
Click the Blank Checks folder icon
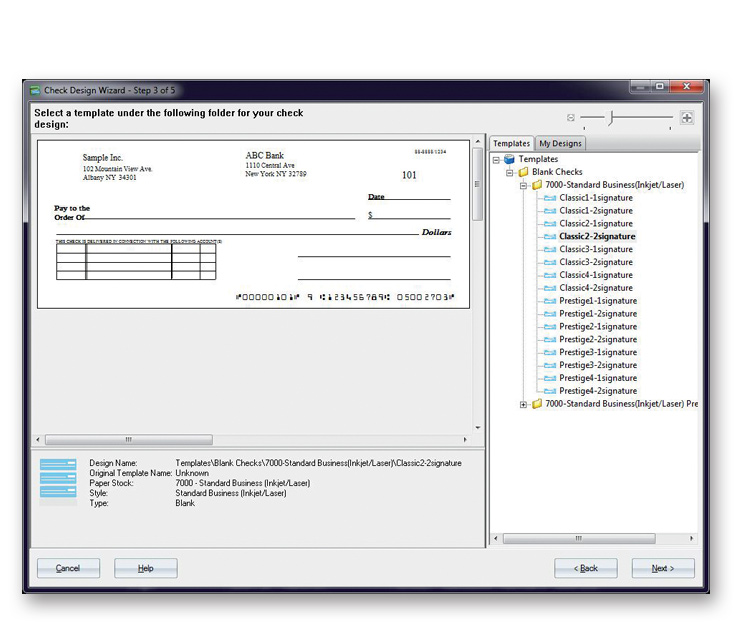tap(523, 172)
